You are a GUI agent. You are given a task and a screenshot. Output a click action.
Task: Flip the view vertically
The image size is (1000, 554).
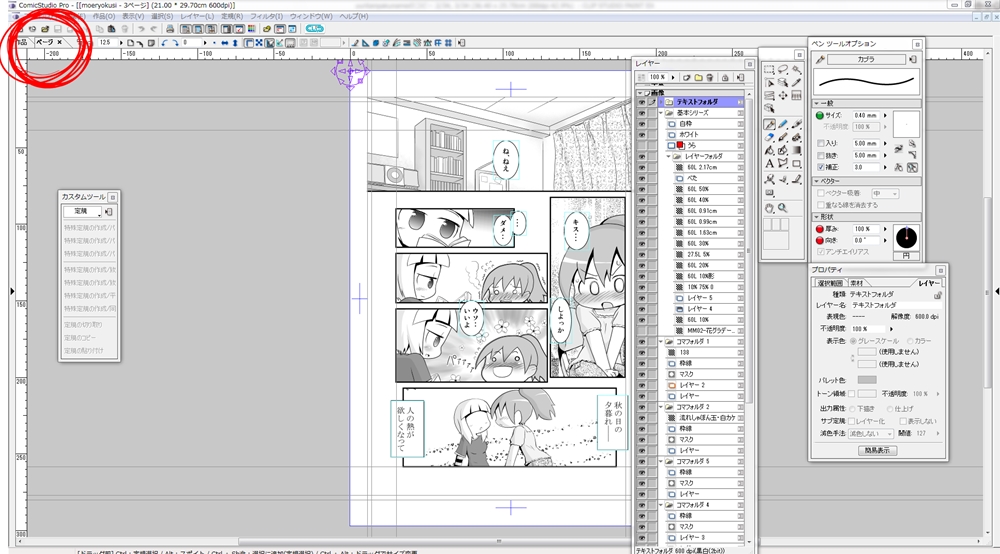click(235, 43)
